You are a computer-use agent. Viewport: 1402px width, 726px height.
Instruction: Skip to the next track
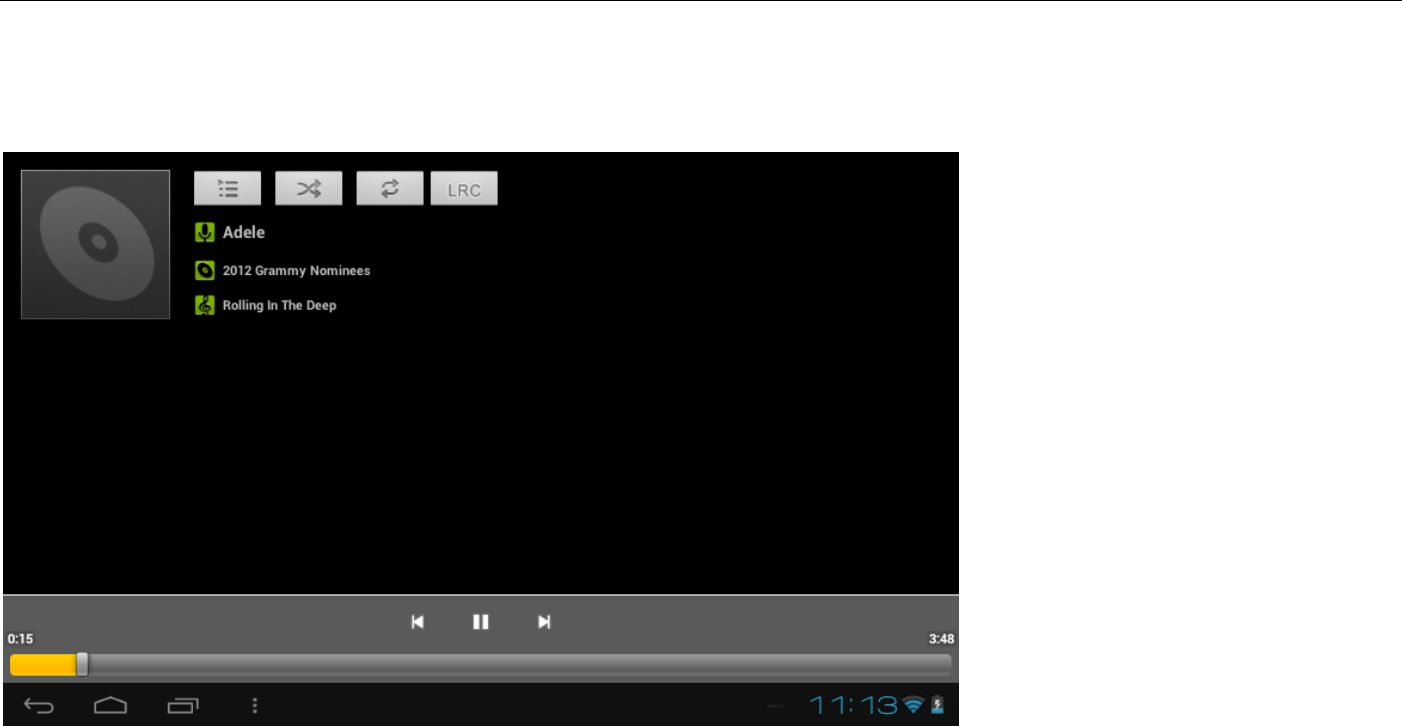[544, 622]
